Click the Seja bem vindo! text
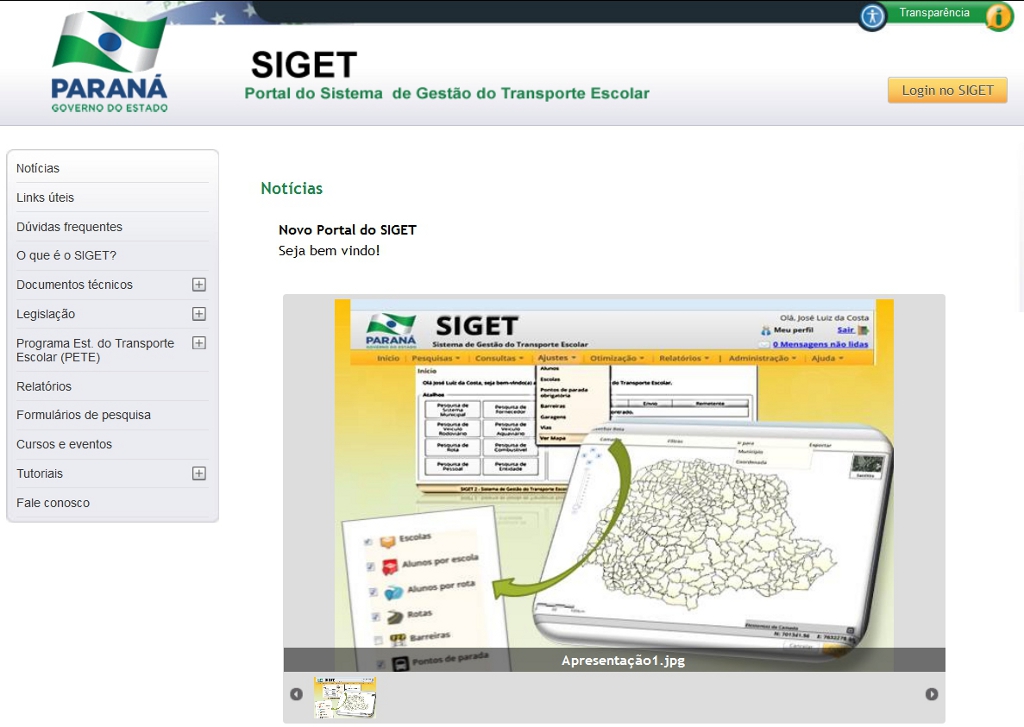The image size is (1024, 727). [329, 250]
